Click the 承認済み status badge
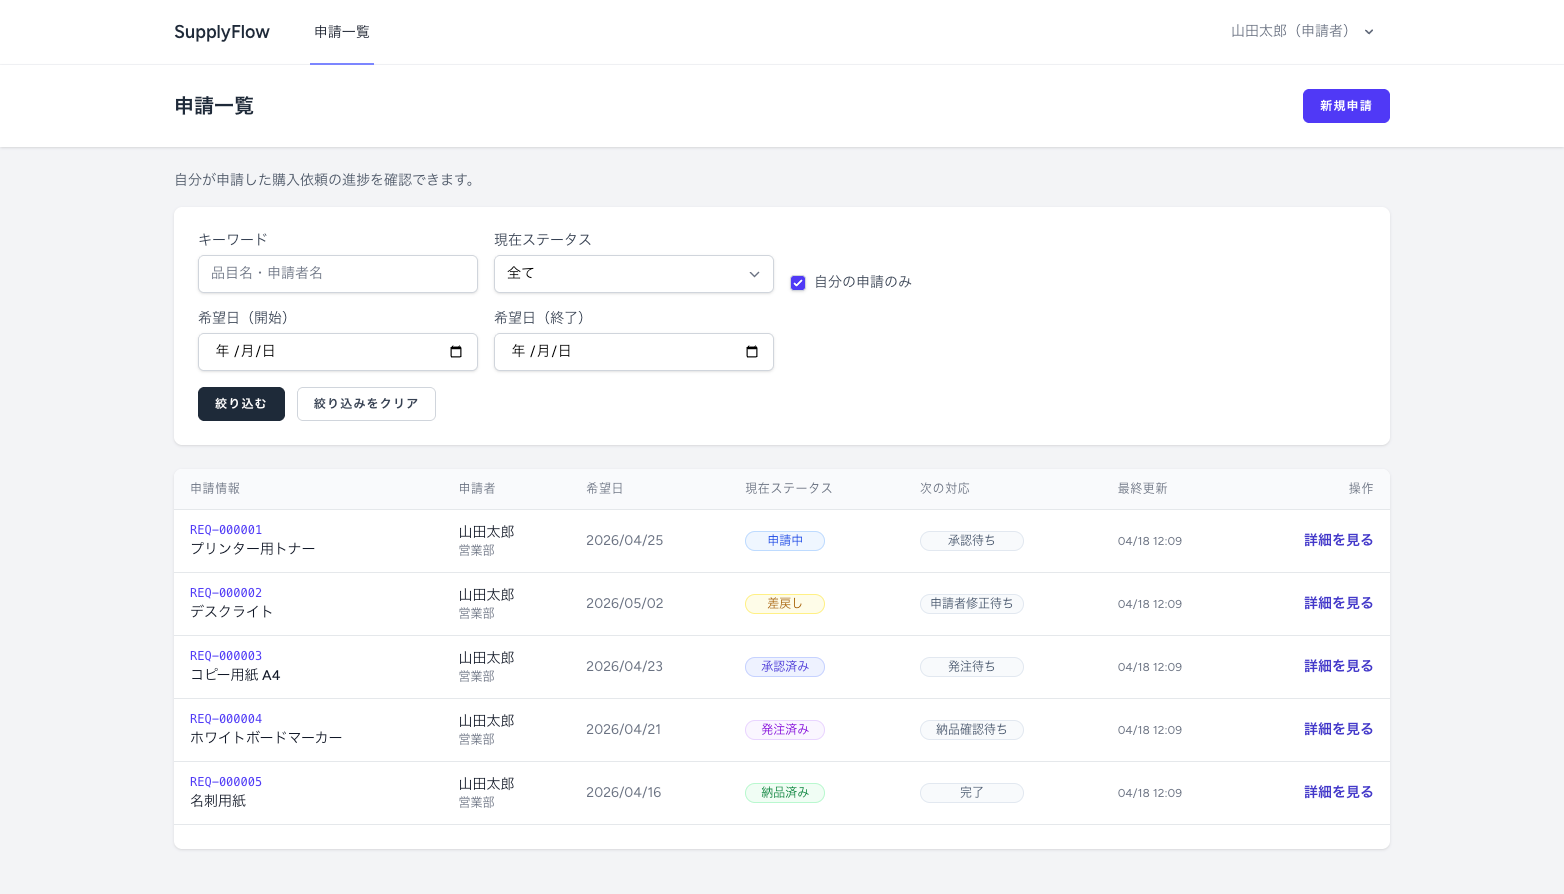 [x=785, y=667]
